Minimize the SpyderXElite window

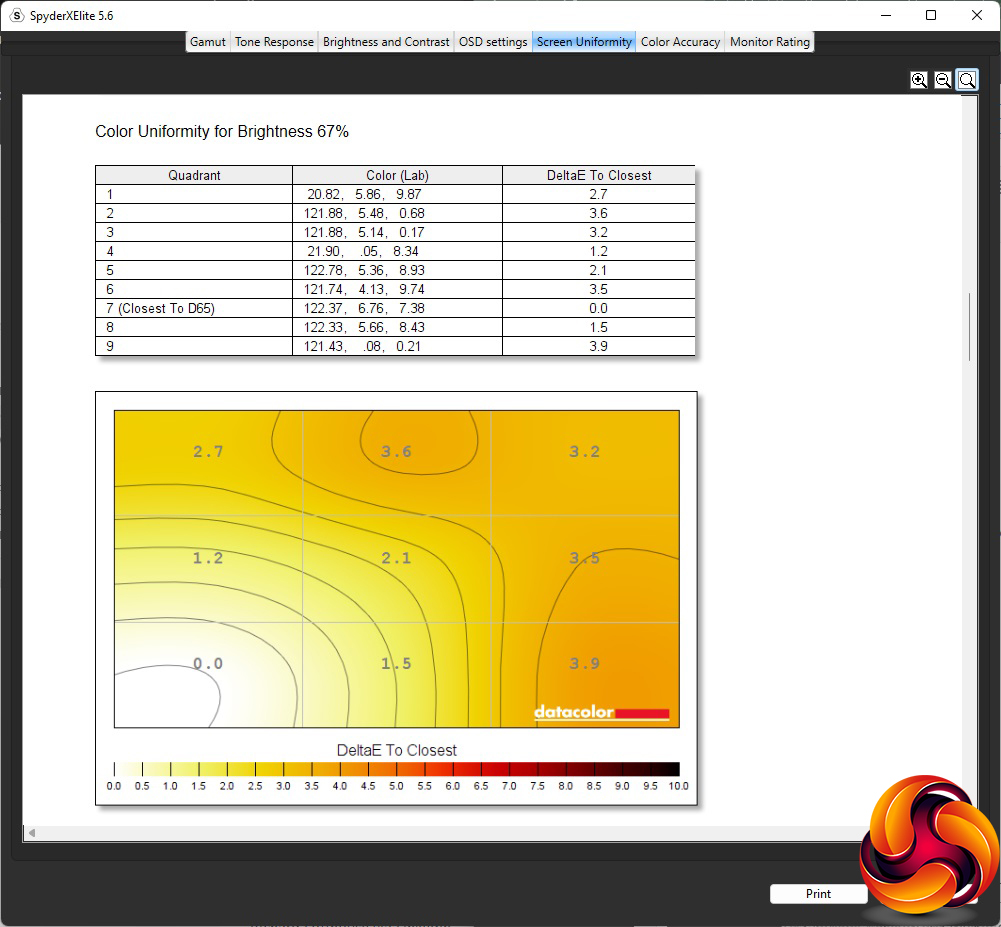(885, 15)
